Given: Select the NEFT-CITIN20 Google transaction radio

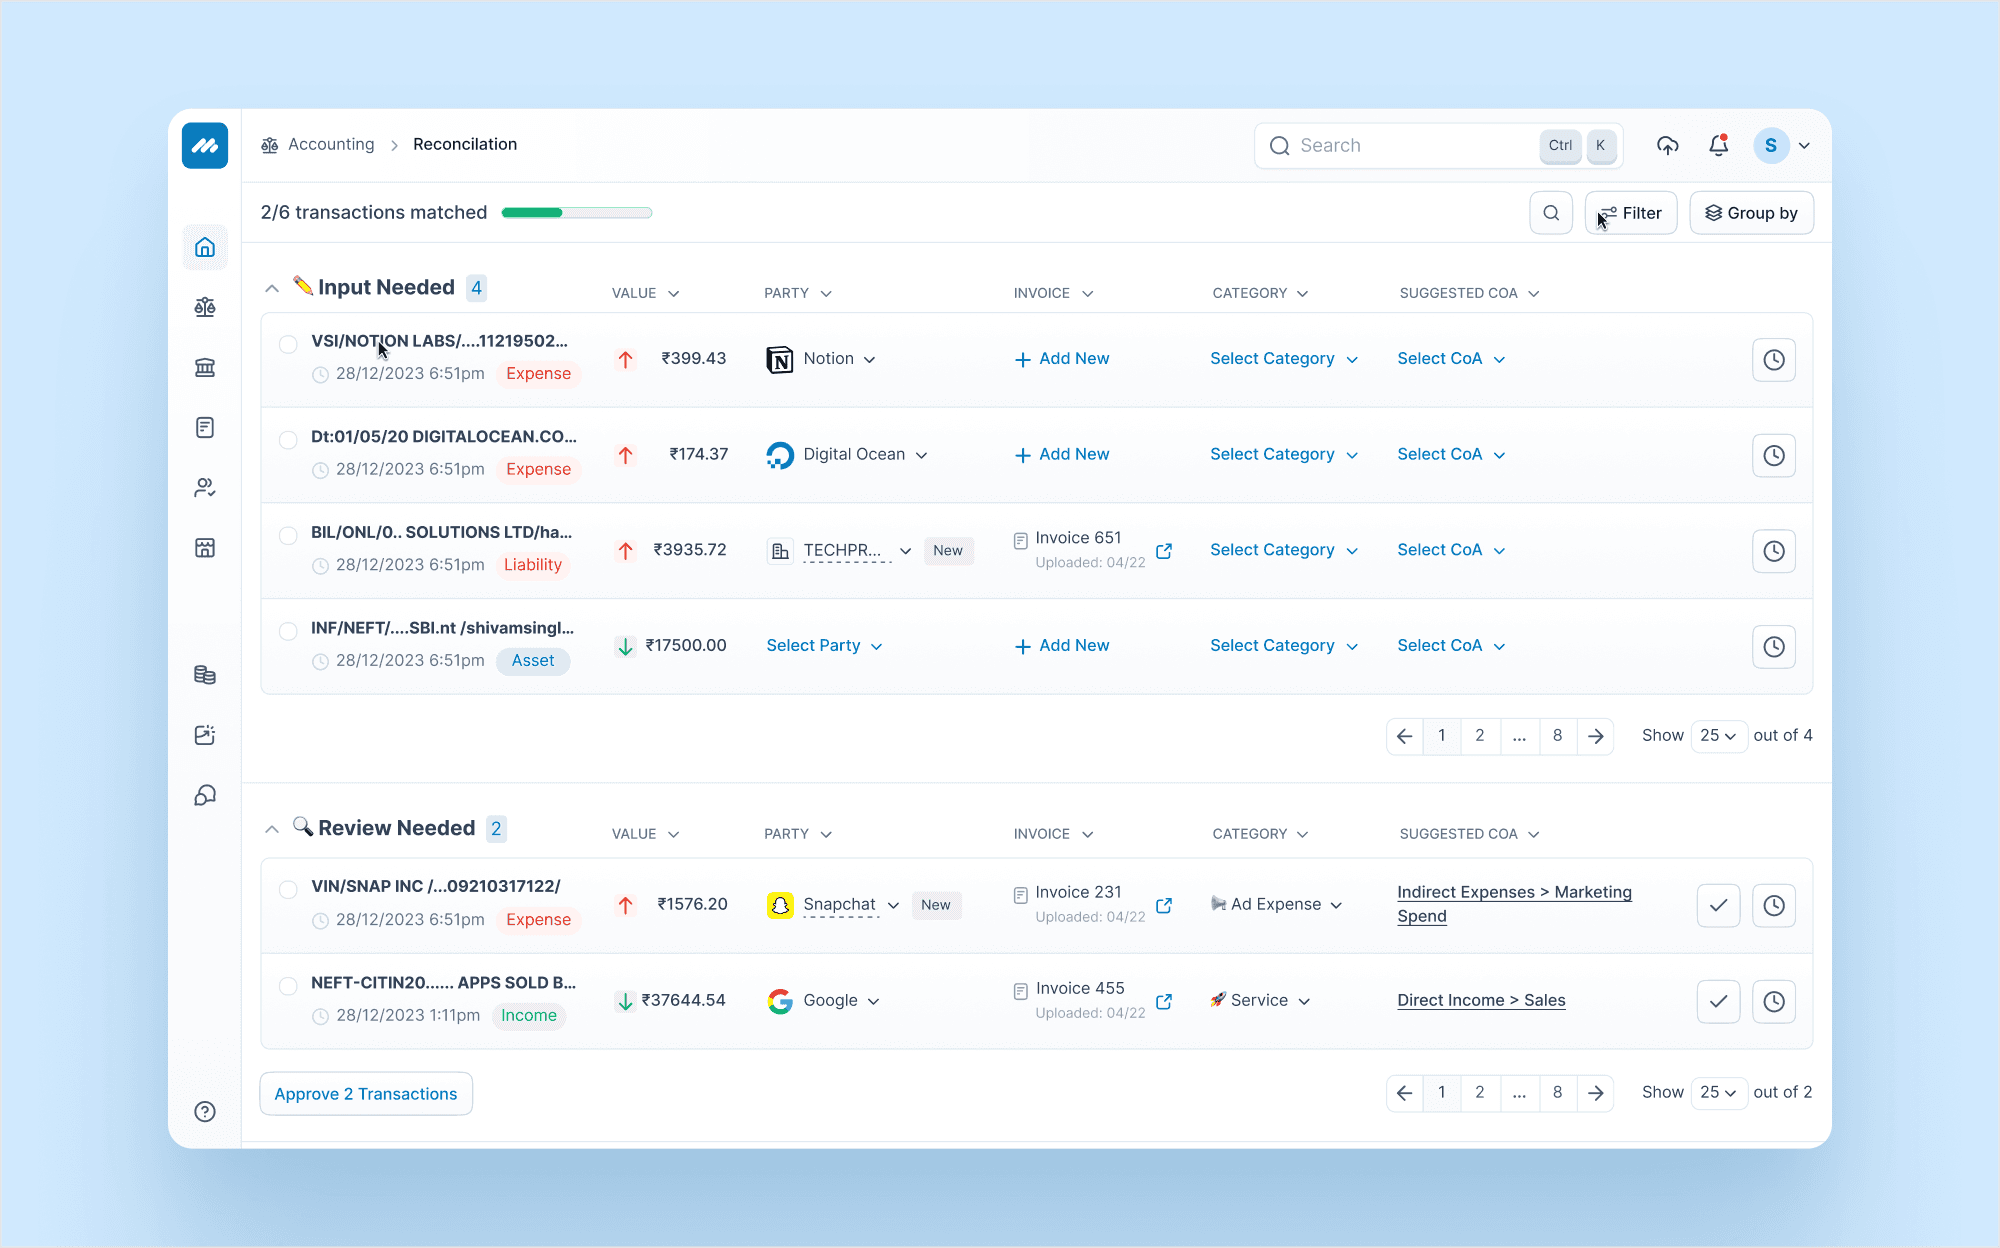Looking at the screenshot, I should click(x=288, y=986).
